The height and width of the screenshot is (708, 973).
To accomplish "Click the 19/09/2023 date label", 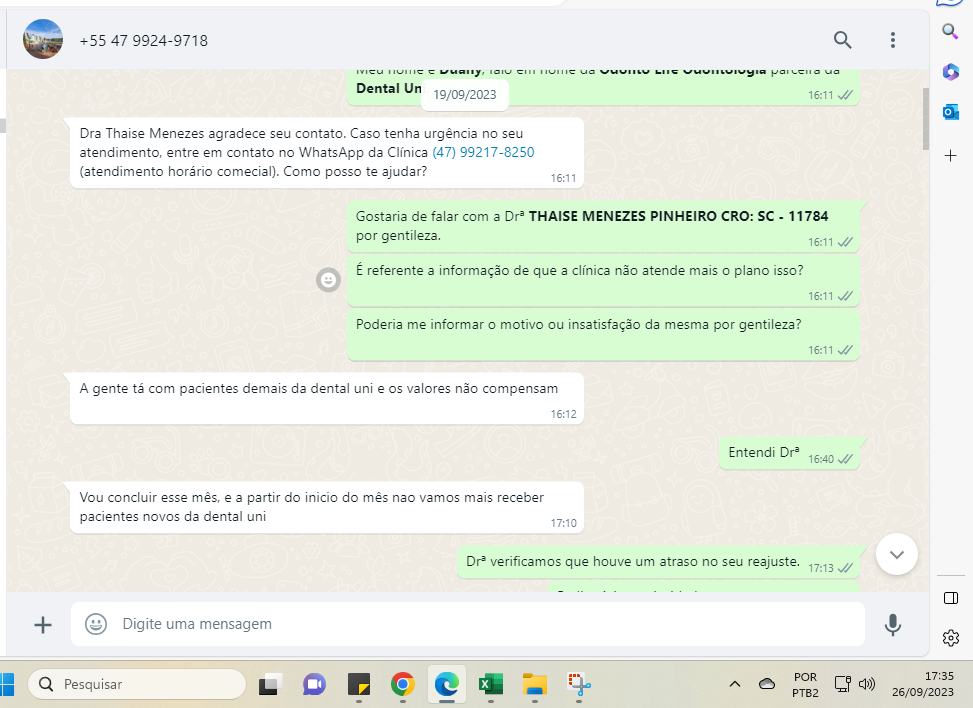I will pos(465,95).
